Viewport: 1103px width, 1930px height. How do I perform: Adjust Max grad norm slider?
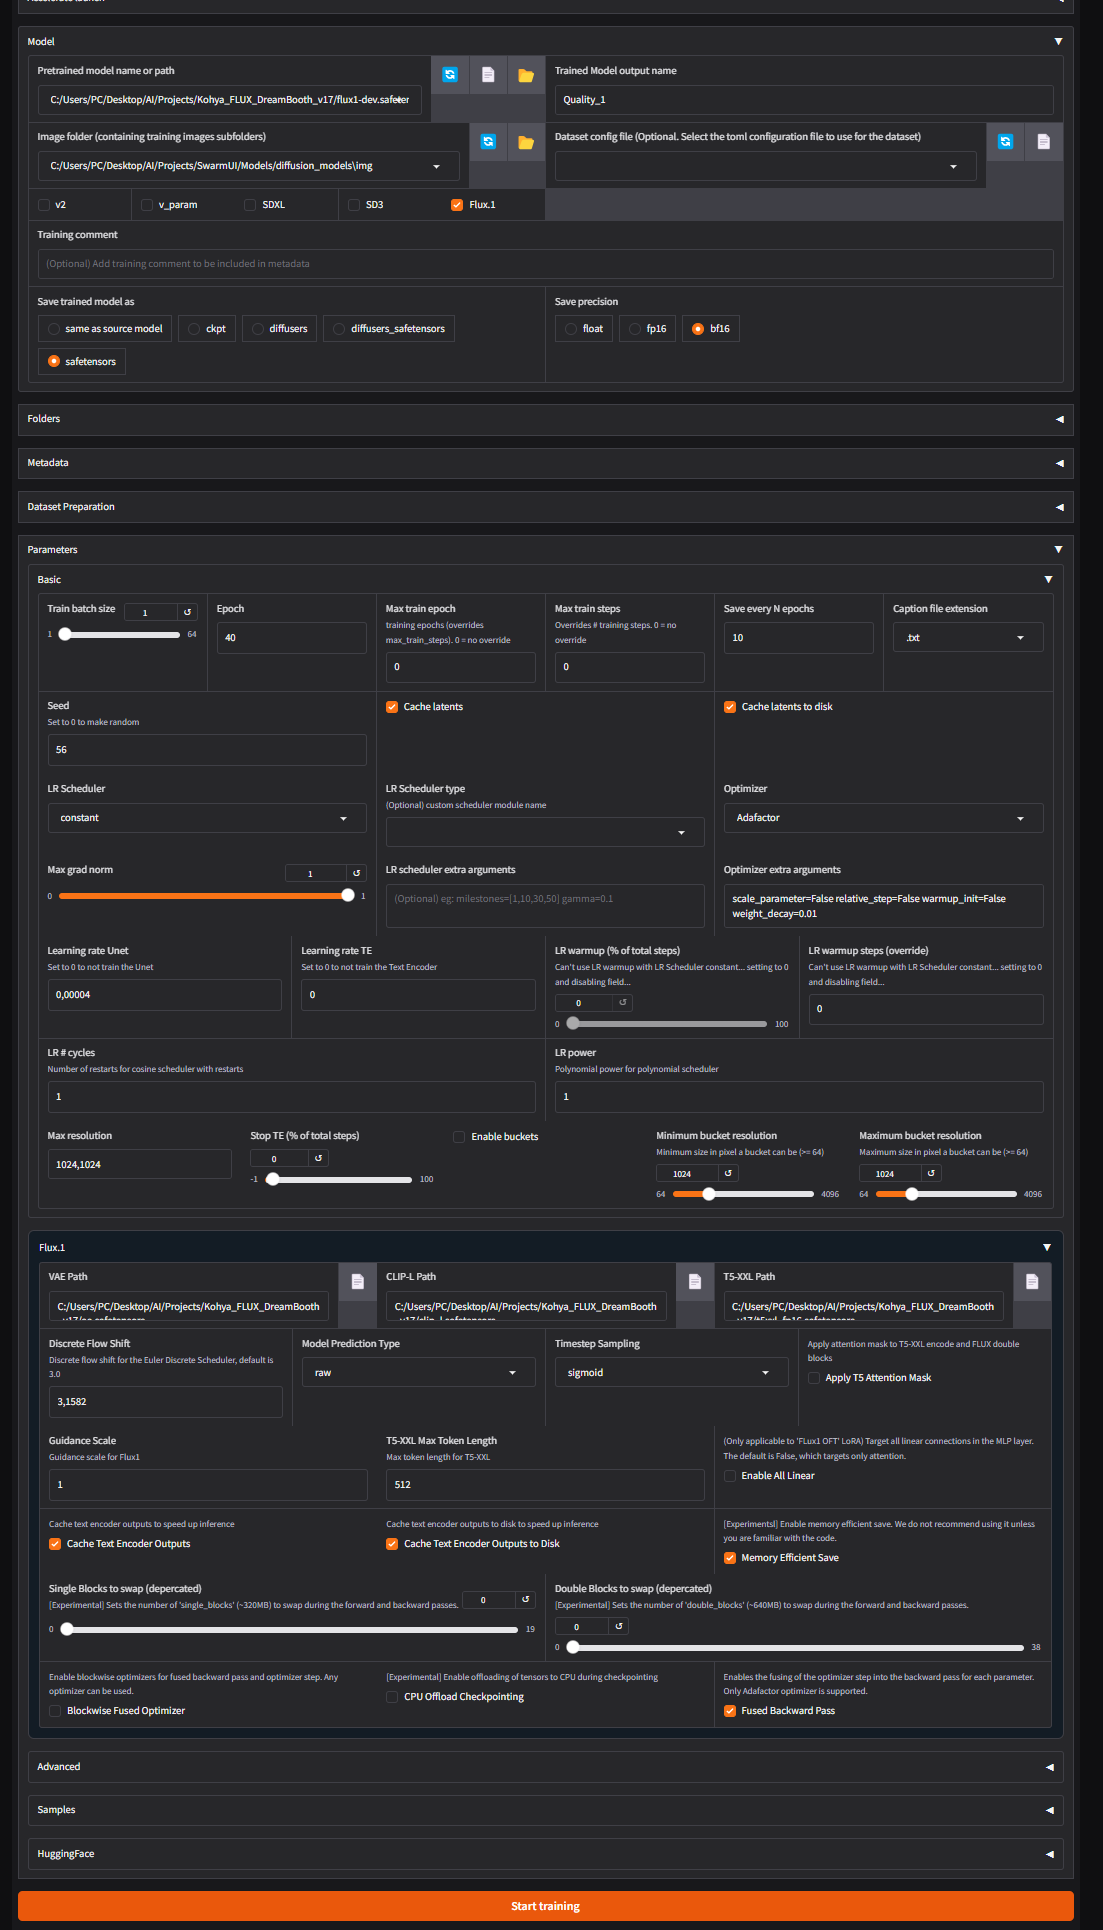click(204, 895)
